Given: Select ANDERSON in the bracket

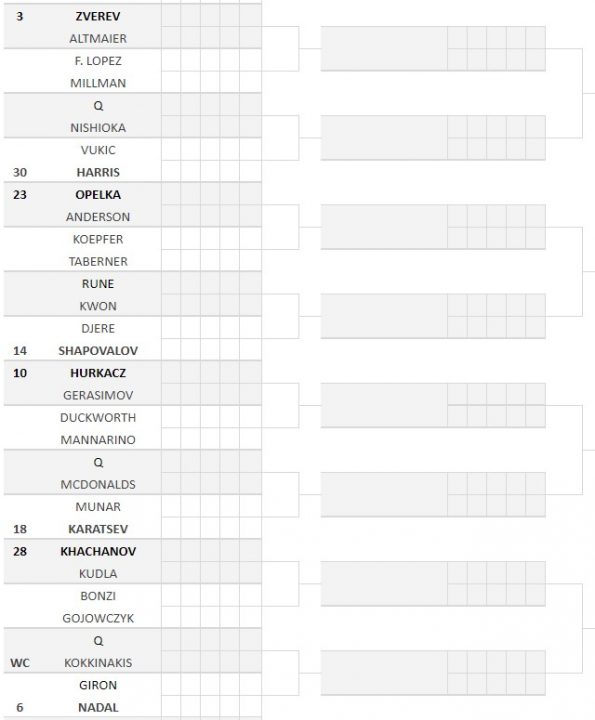Looking at the screenshot, I should pos(98,217).
